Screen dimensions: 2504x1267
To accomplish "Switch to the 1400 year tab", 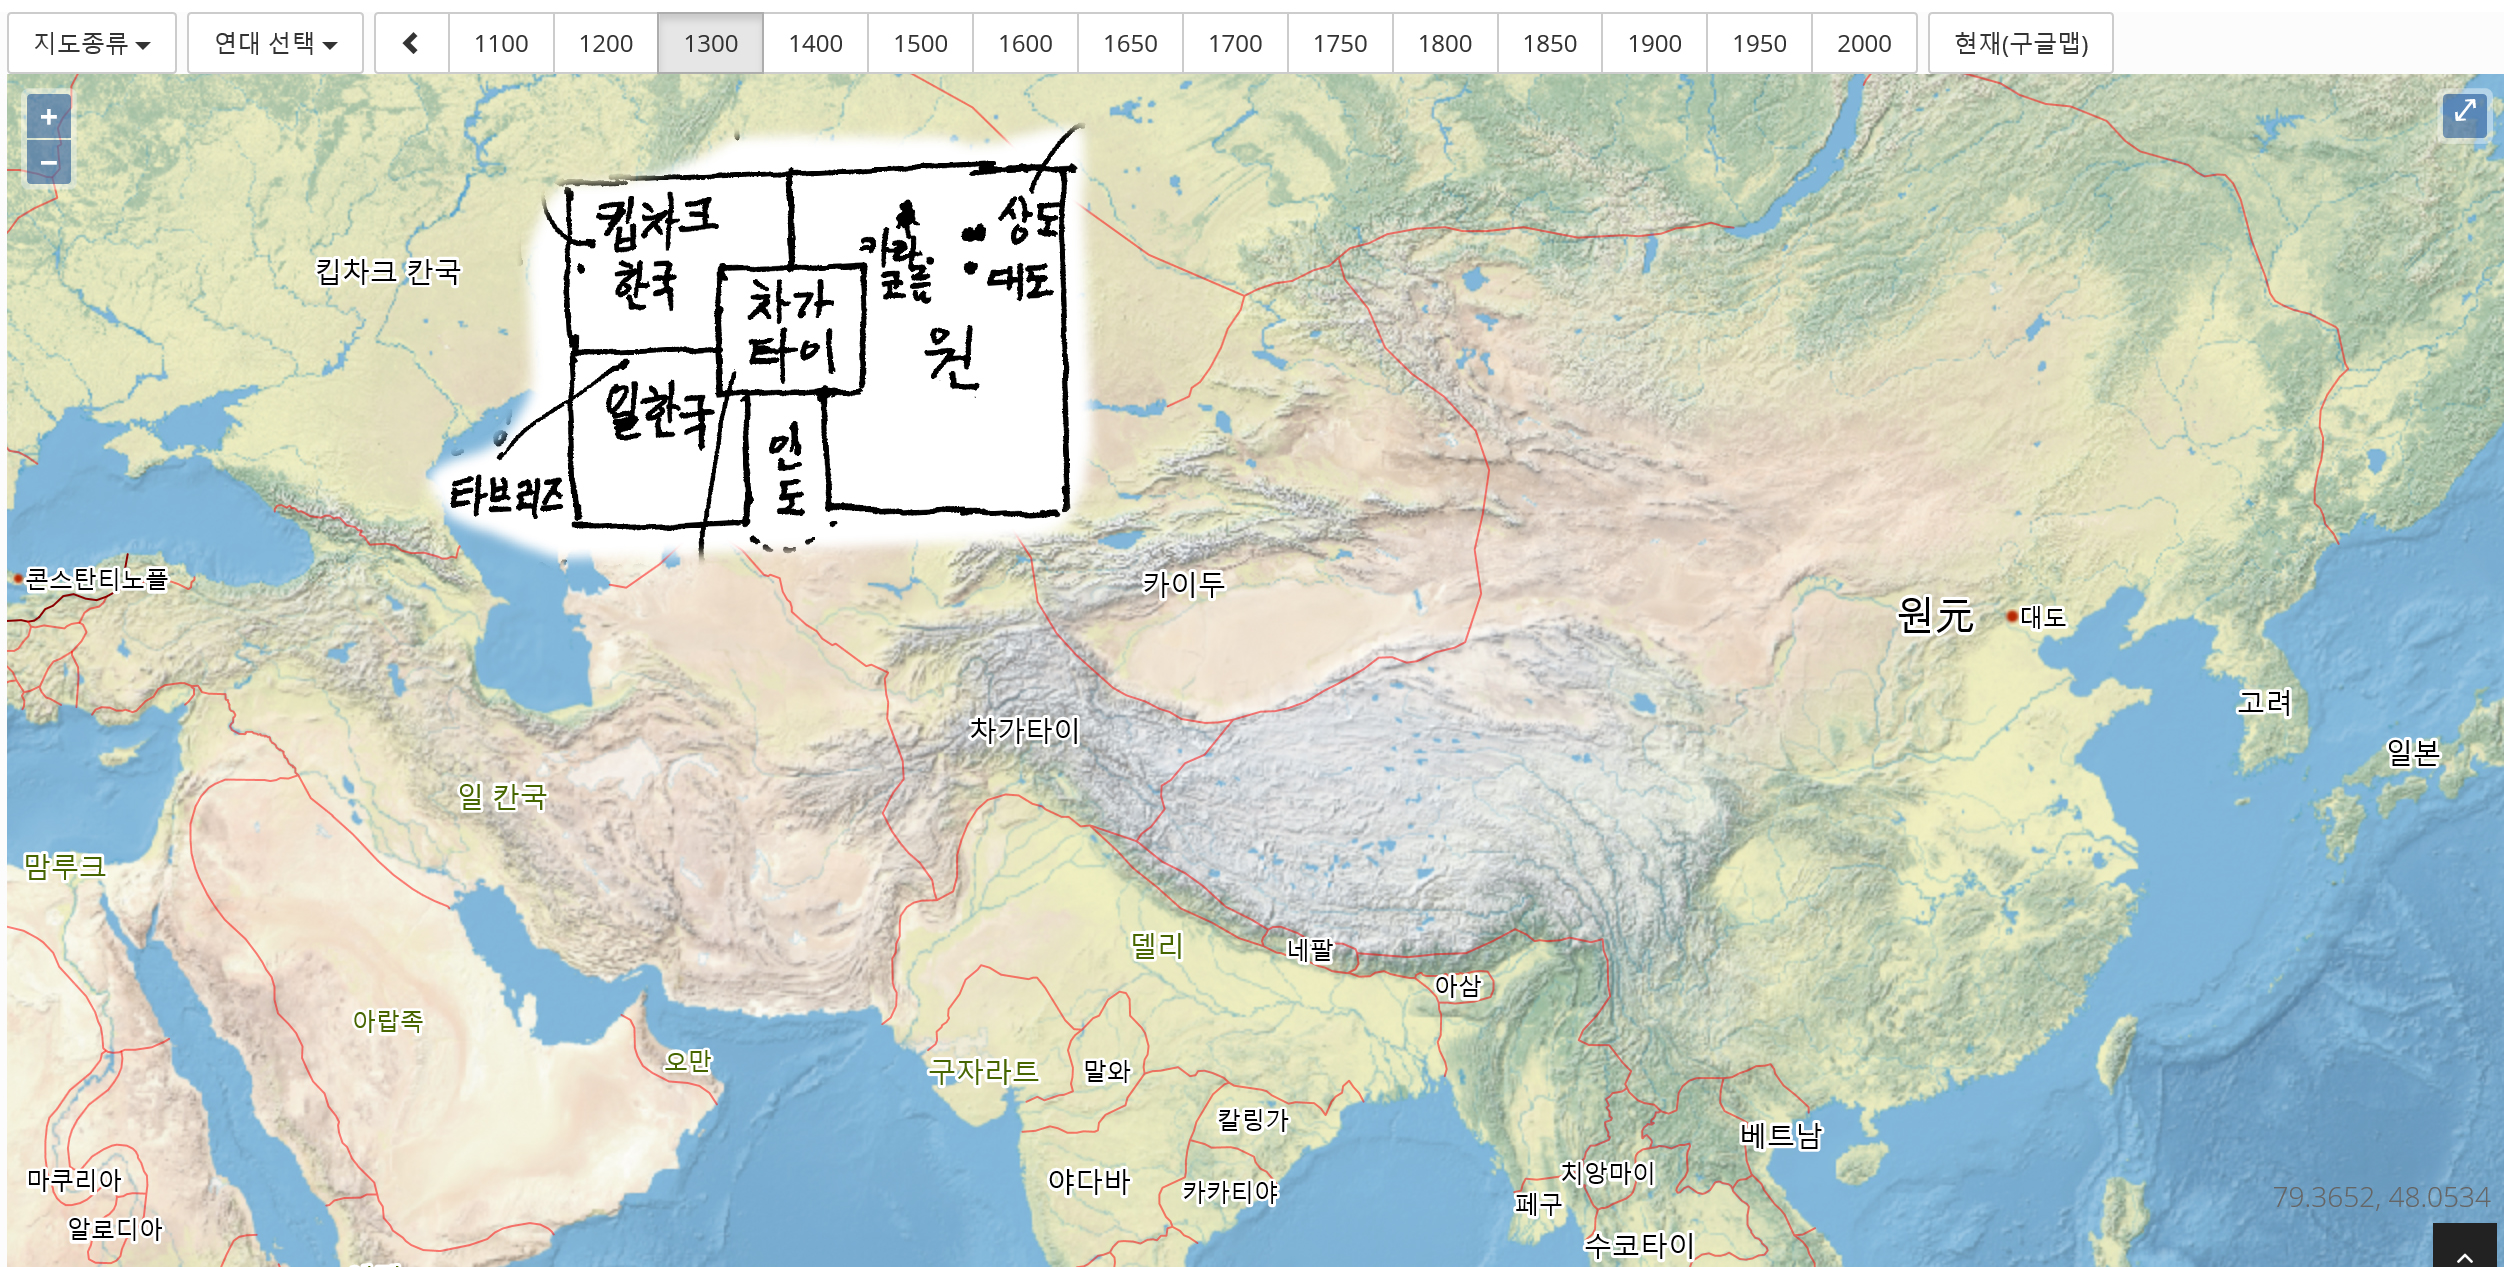I will tap(815, 43).
